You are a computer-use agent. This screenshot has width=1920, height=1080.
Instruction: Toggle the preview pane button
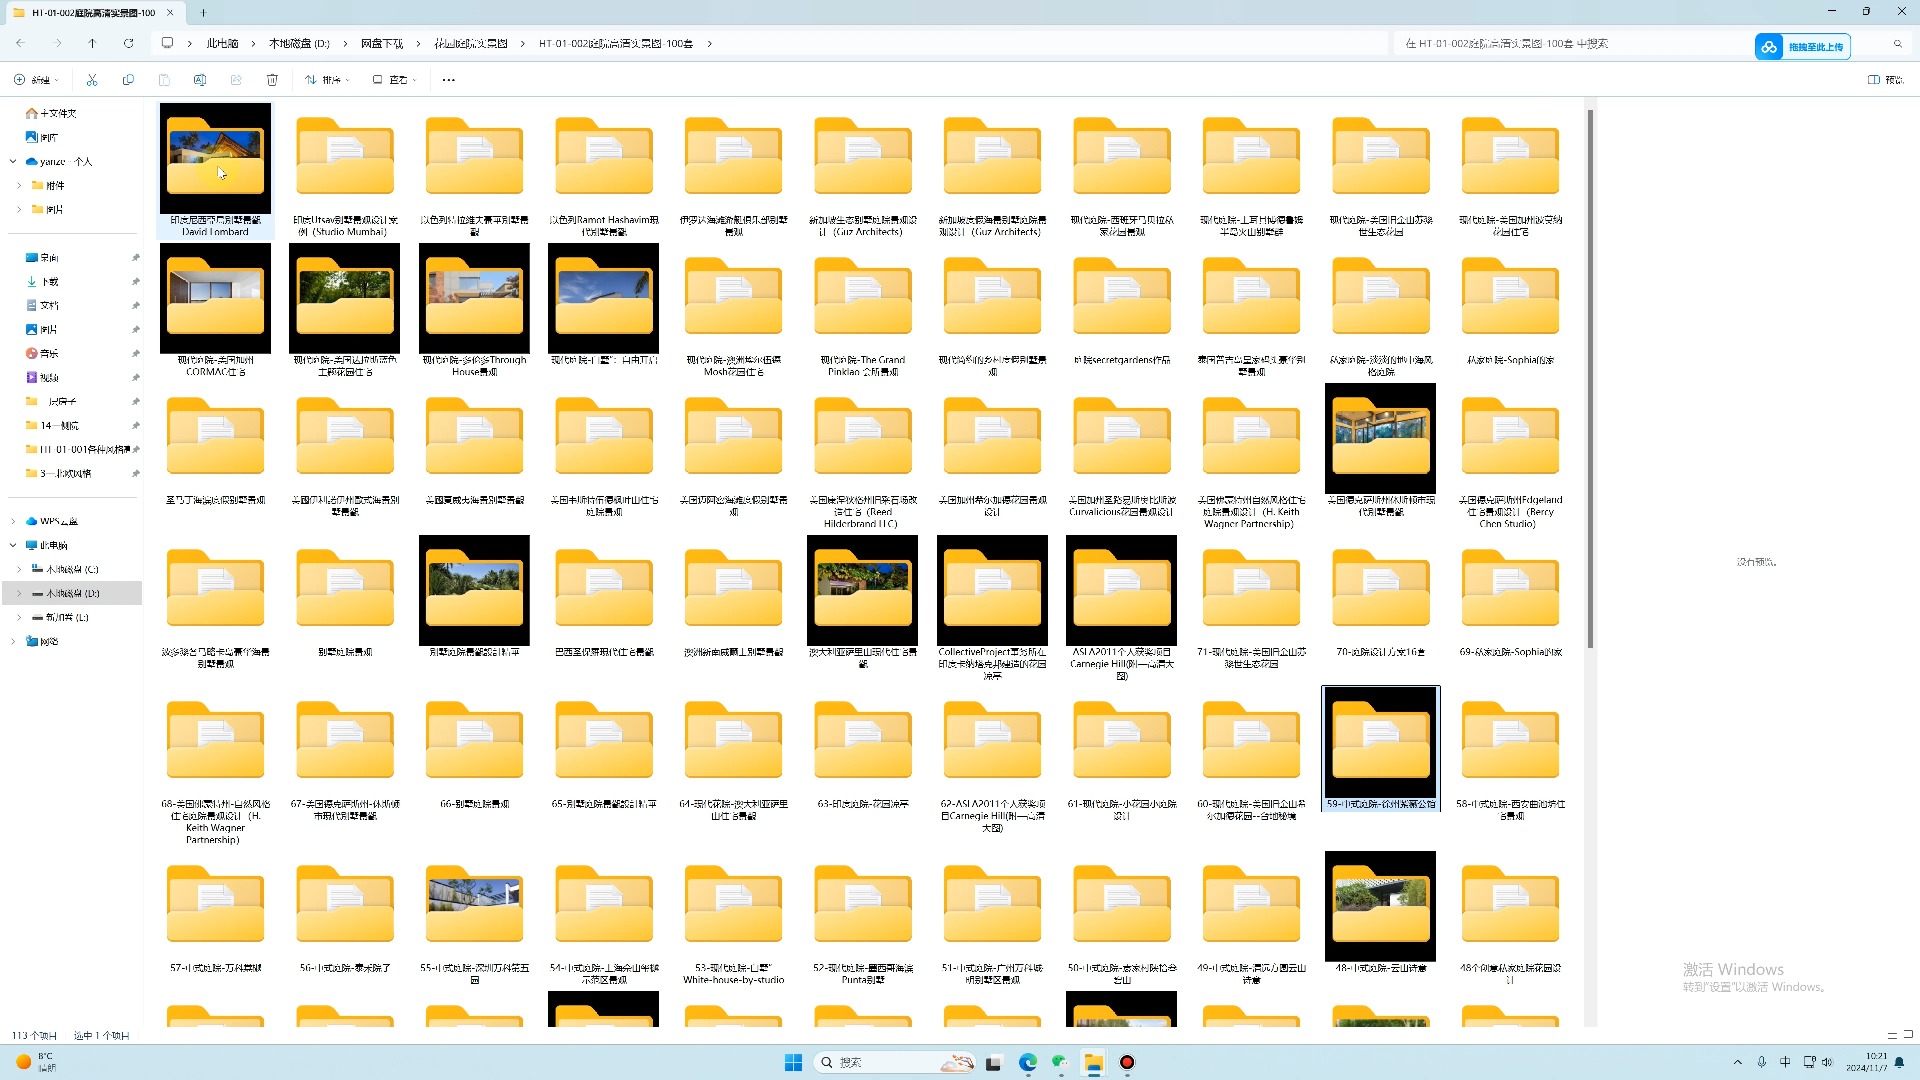[1886, 80]
